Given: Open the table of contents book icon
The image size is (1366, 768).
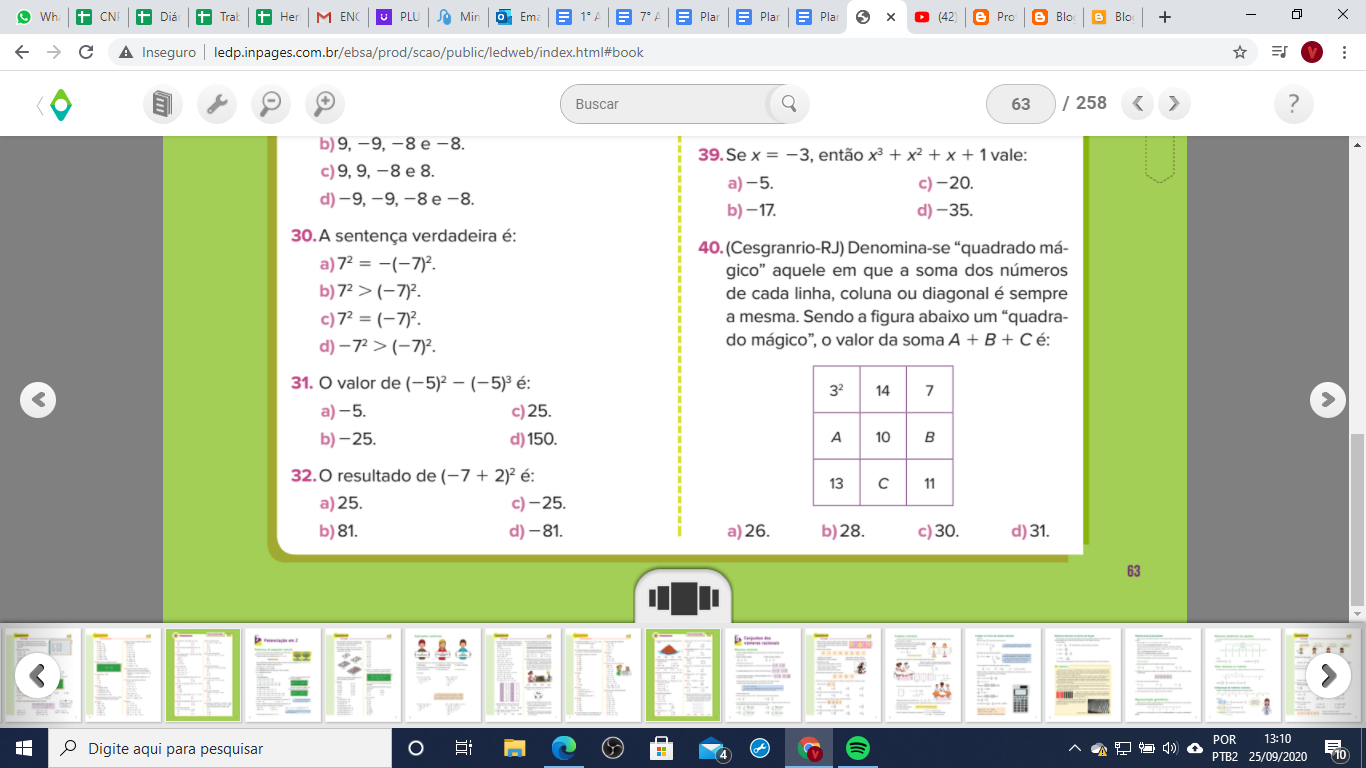Looking at the screenshot, I should pos(163,104).
